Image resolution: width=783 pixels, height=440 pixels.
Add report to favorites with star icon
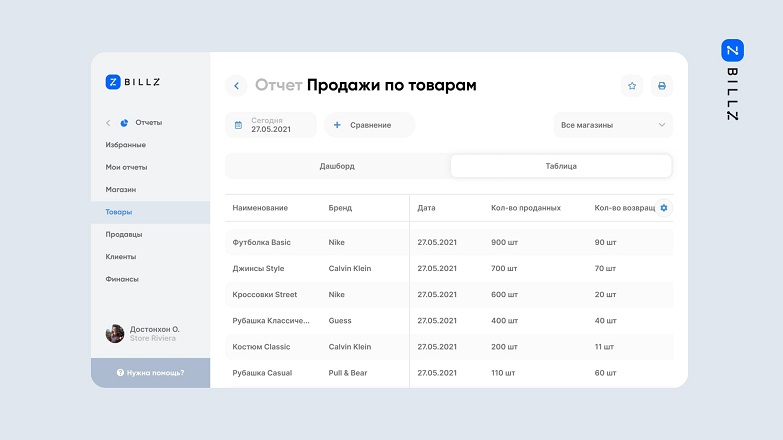click(632, 86)
